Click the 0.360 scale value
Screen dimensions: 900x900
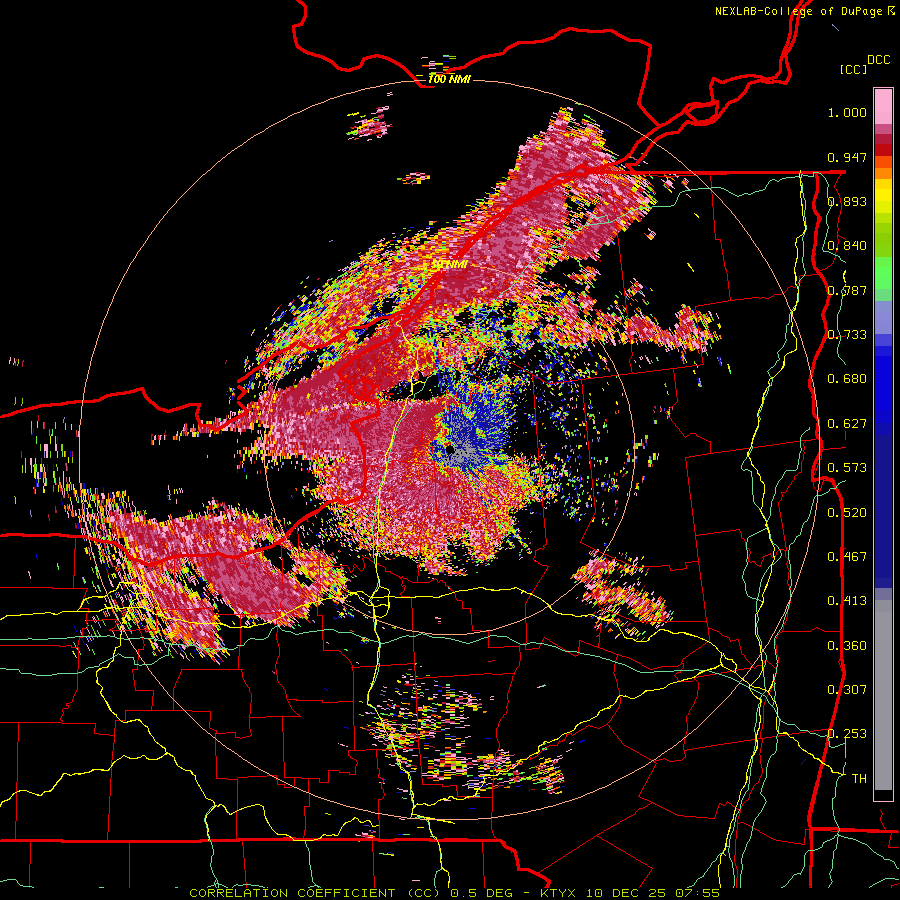point(847,646)
